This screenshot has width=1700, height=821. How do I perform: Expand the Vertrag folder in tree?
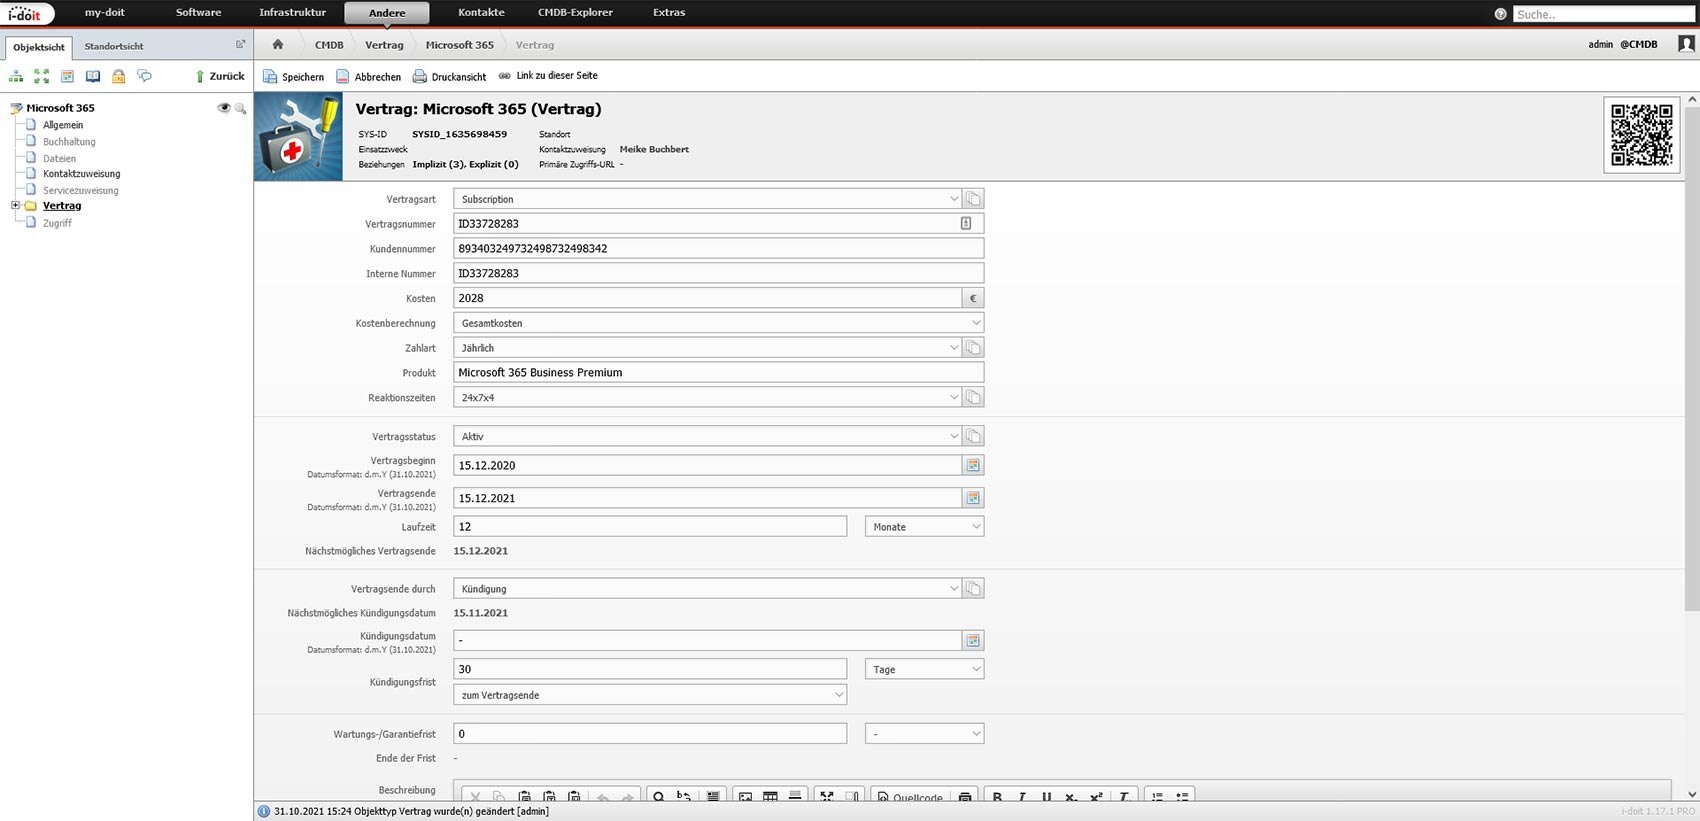pos(15,206)
